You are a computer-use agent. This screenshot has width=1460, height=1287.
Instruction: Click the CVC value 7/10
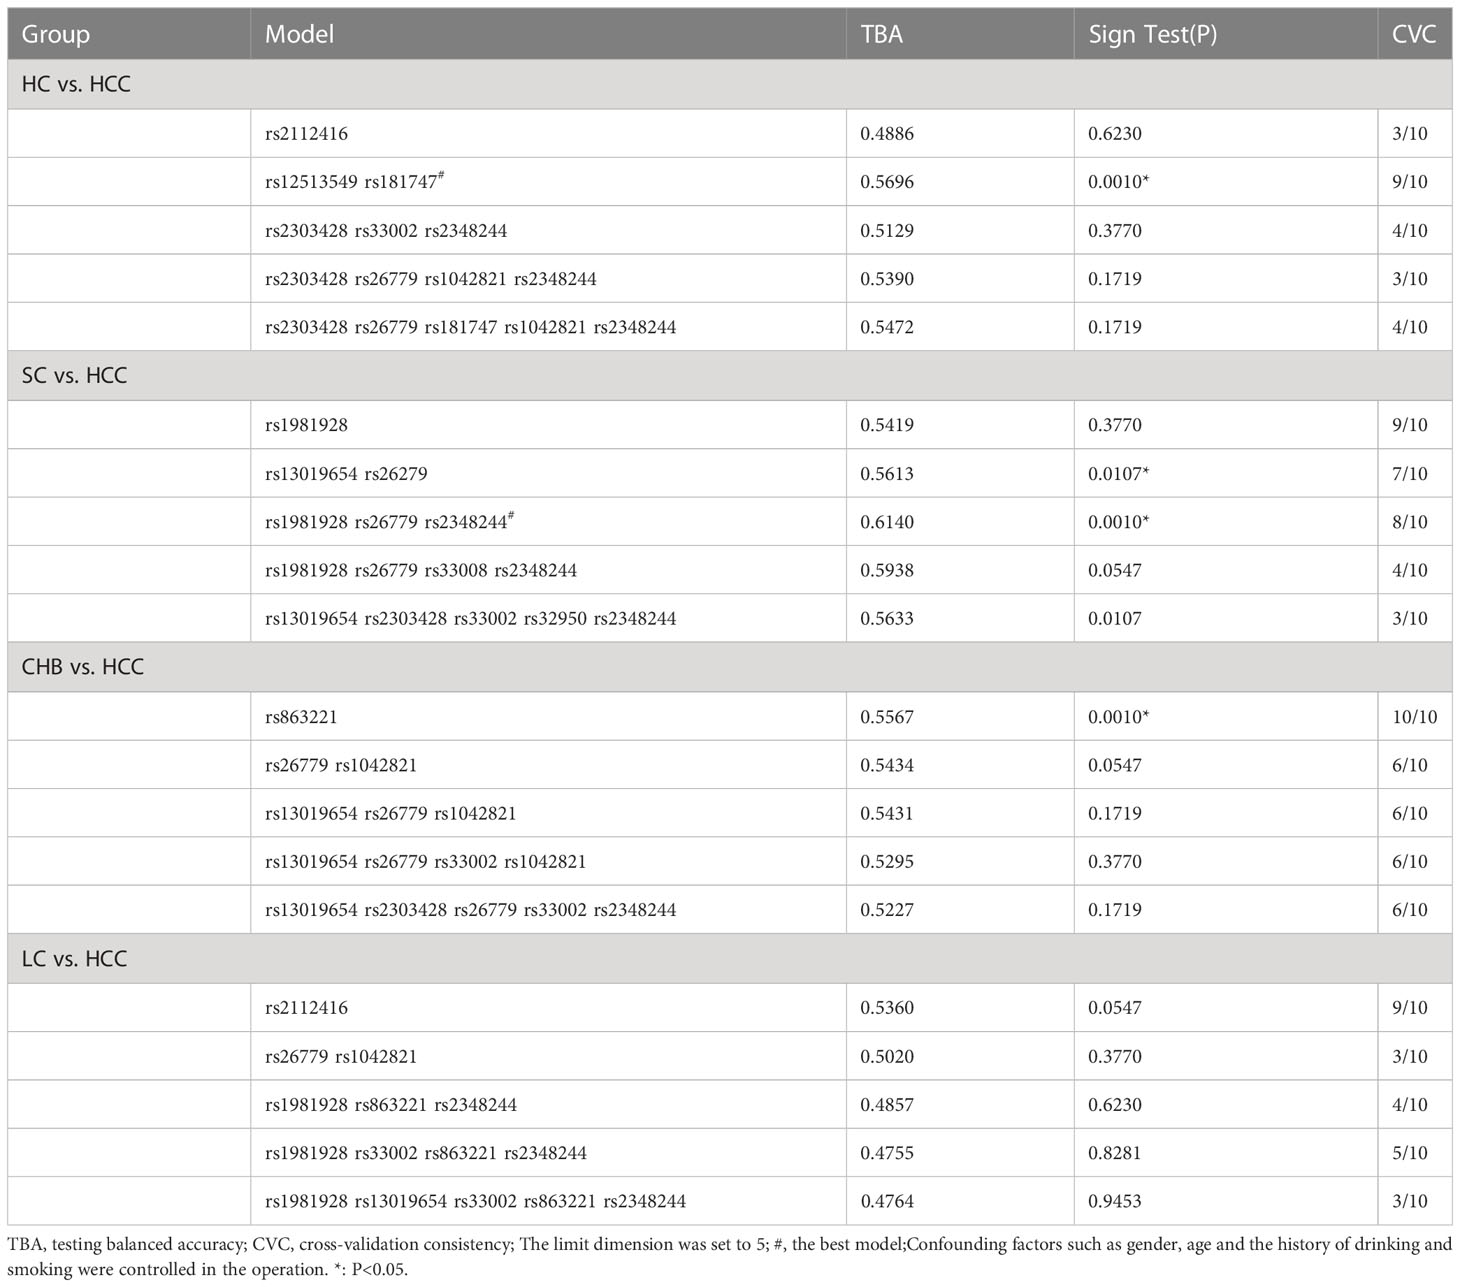coord(1410,473)
